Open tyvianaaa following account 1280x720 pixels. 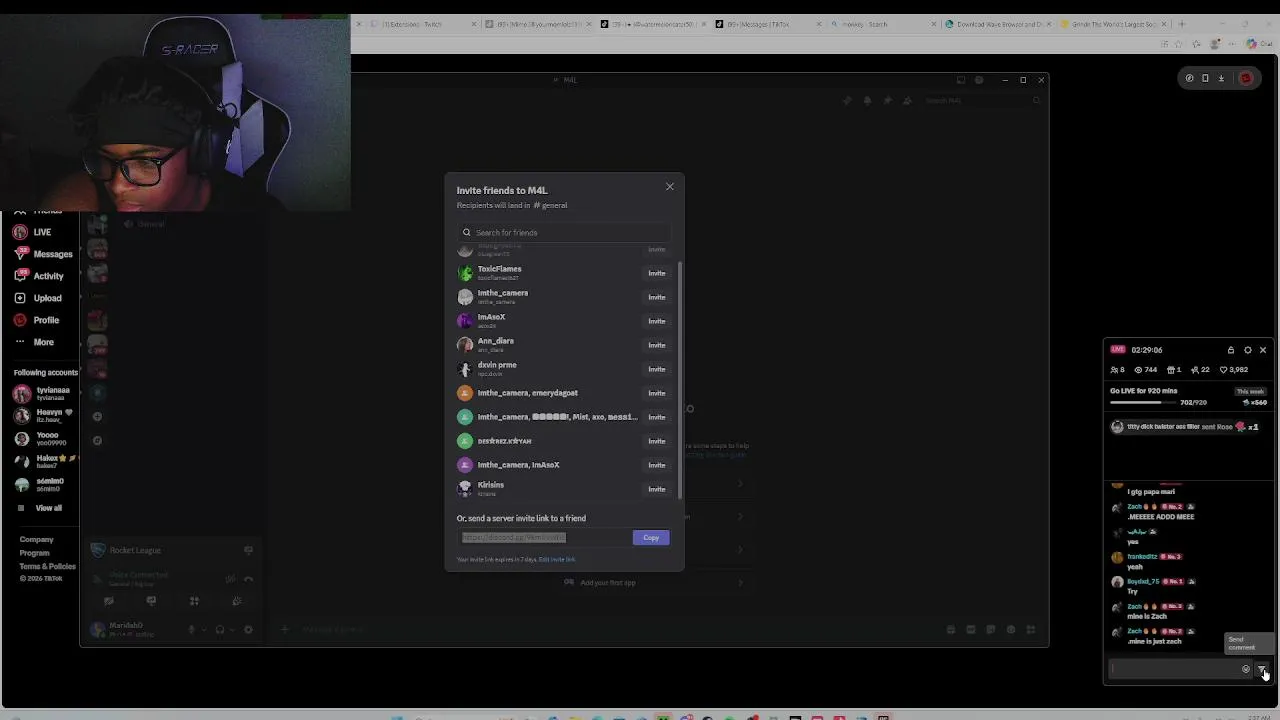42,393
